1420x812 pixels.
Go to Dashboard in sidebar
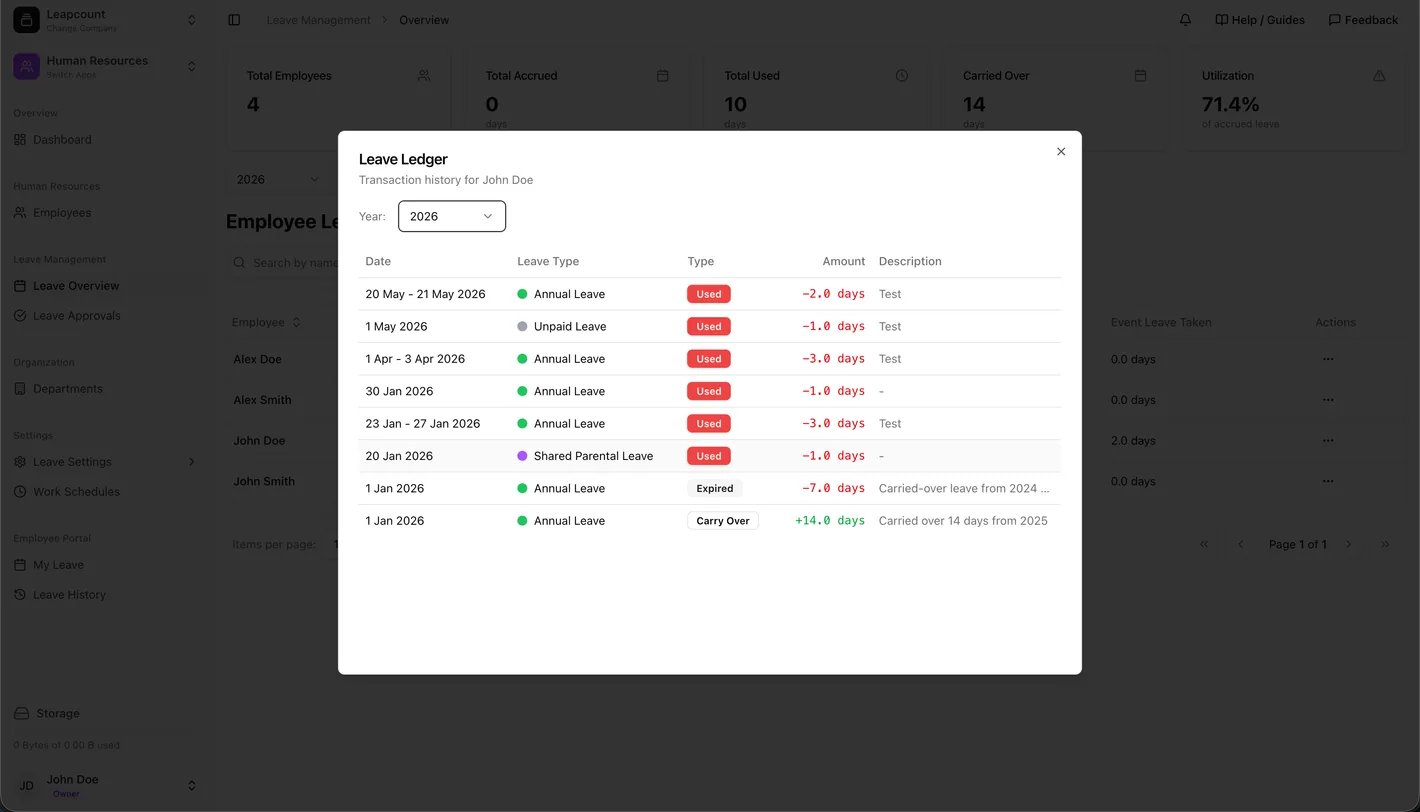click(62, 140)
